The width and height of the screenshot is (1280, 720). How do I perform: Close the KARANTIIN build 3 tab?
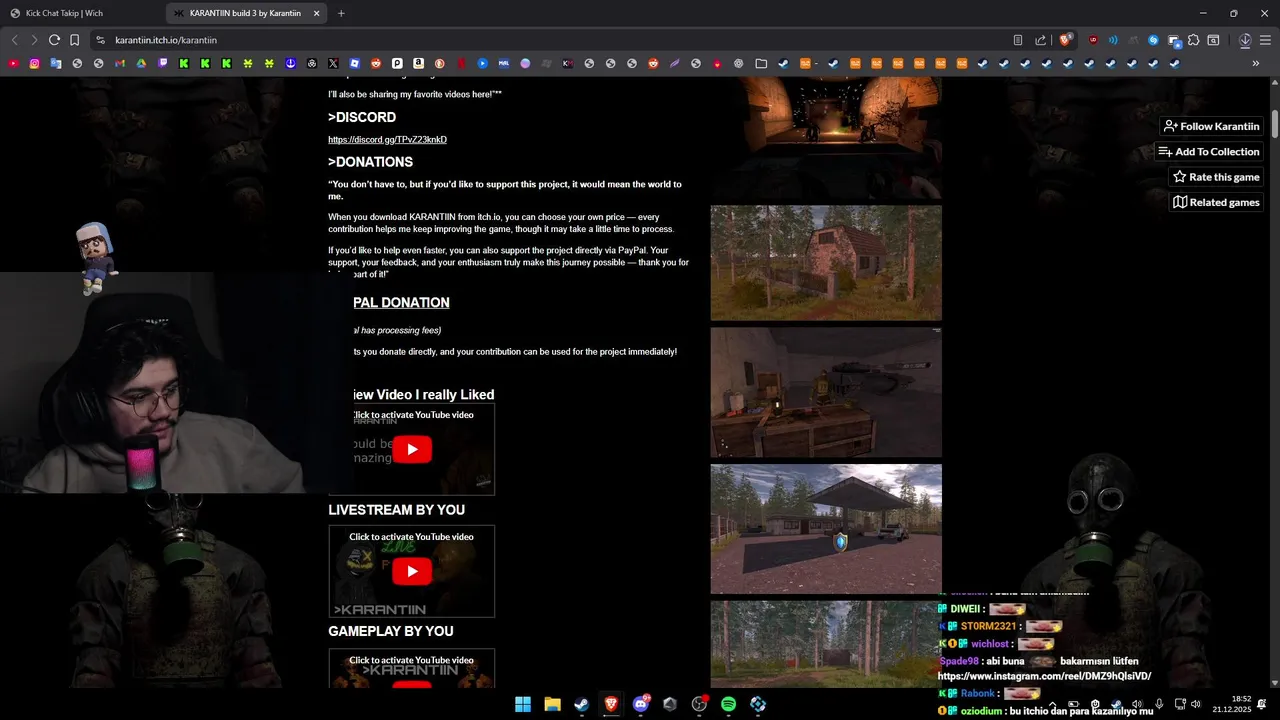(317, 13)
